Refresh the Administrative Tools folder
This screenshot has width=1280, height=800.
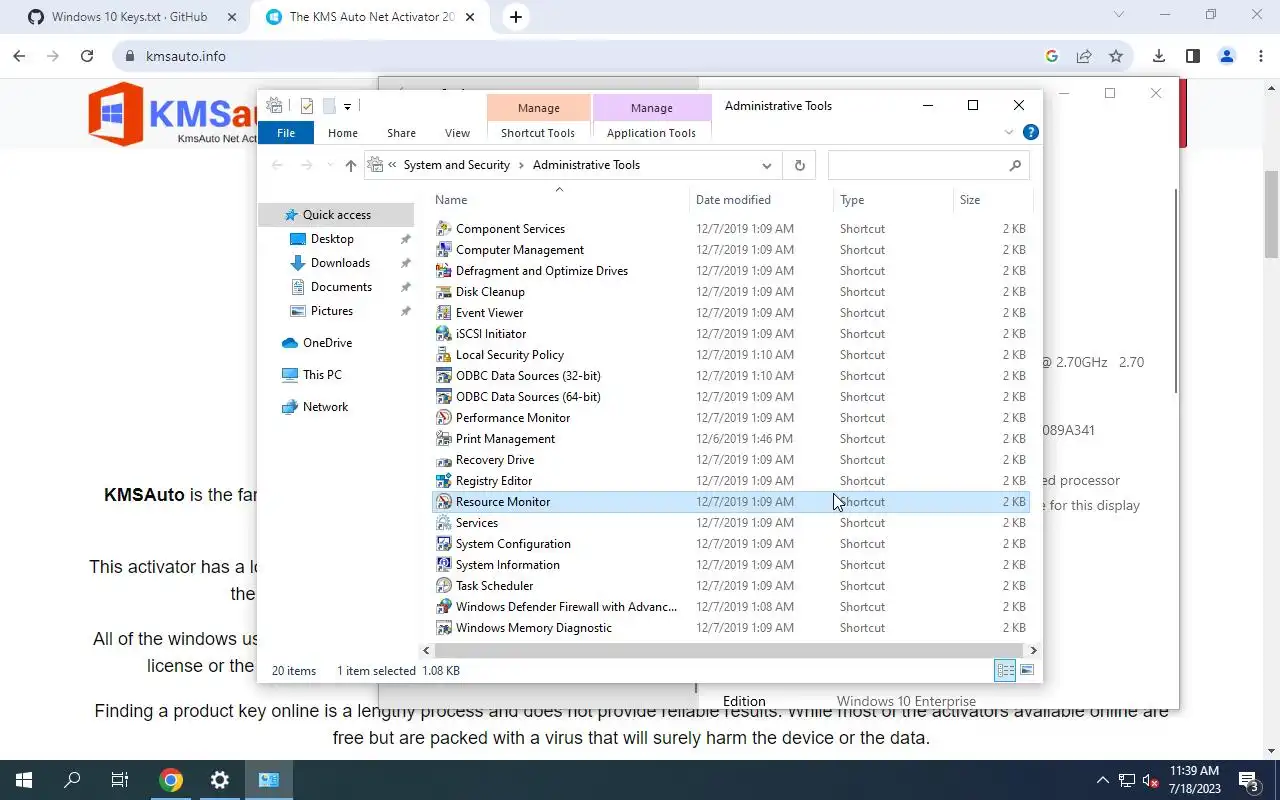[799, 166]
